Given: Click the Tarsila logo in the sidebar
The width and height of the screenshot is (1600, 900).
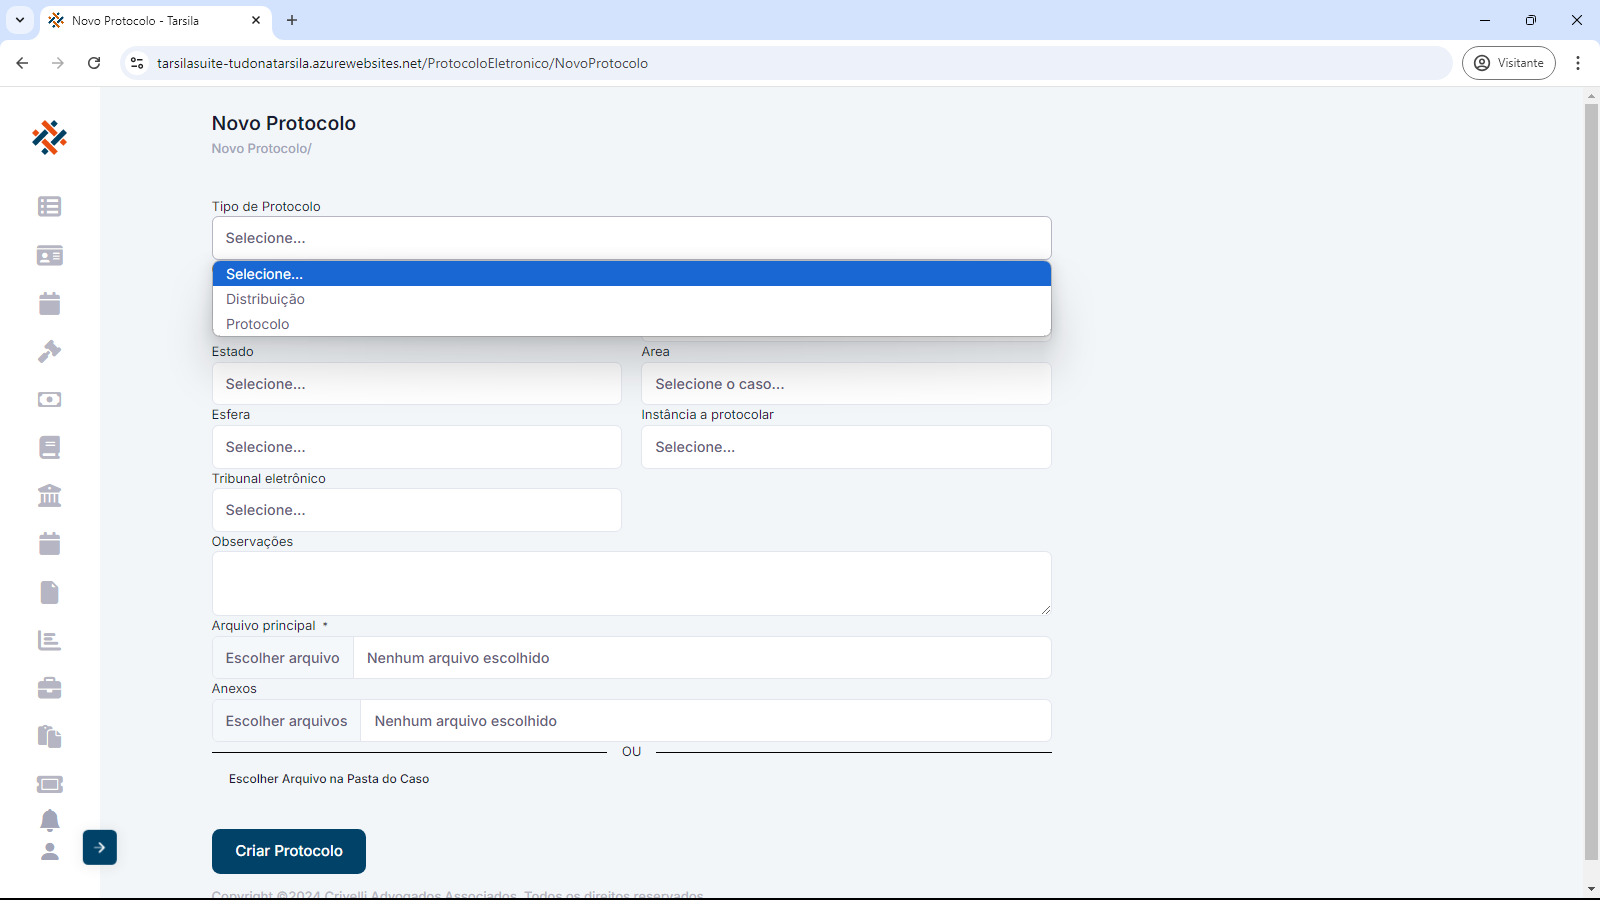Looking at the screenshot, I should (49, 138).
